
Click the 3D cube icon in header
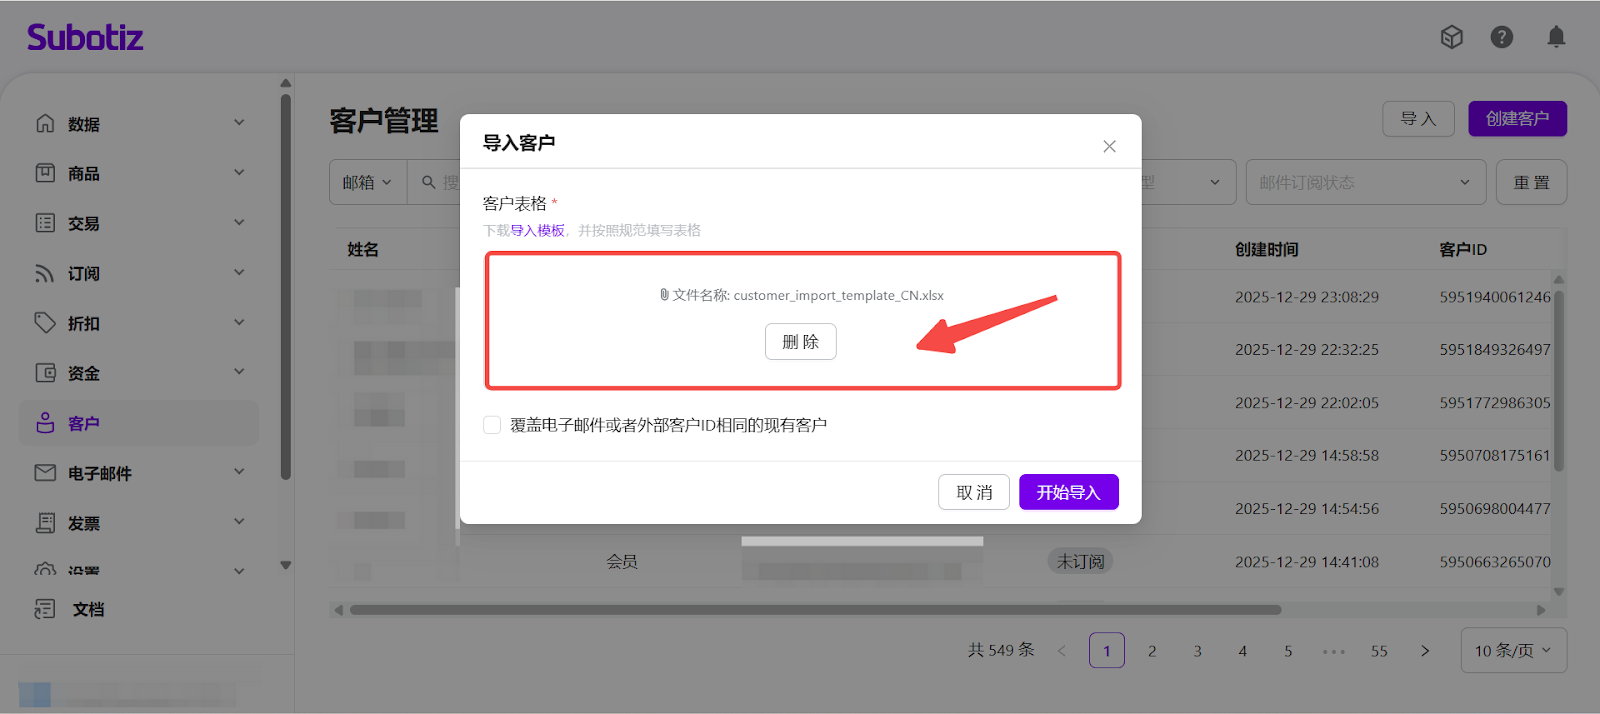tap(1451, 37)
